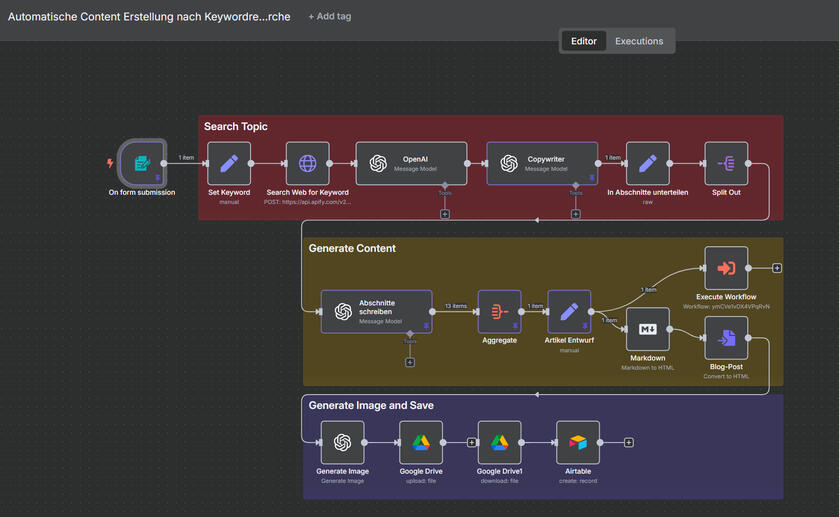This screenshot has height=517, width=839.
Task: Select the Aggregate node icon
Action: pyautogui.click(x=499, y=312)
